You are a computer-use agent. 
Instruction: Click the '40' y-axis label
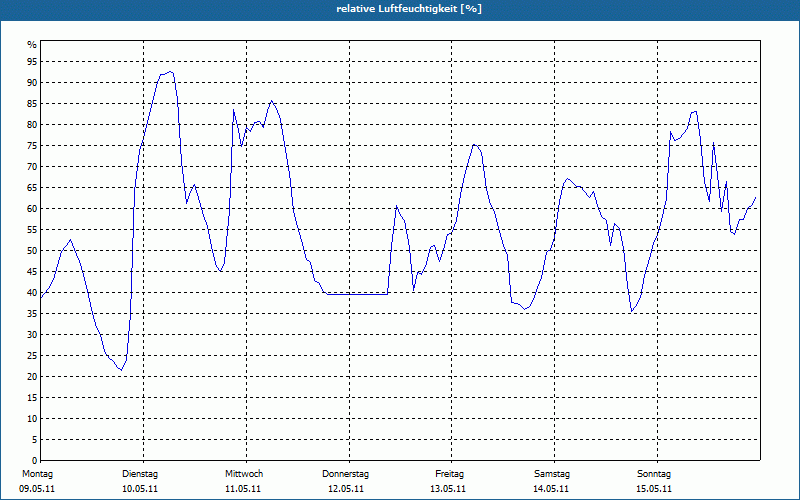click(x=32, y=292)
